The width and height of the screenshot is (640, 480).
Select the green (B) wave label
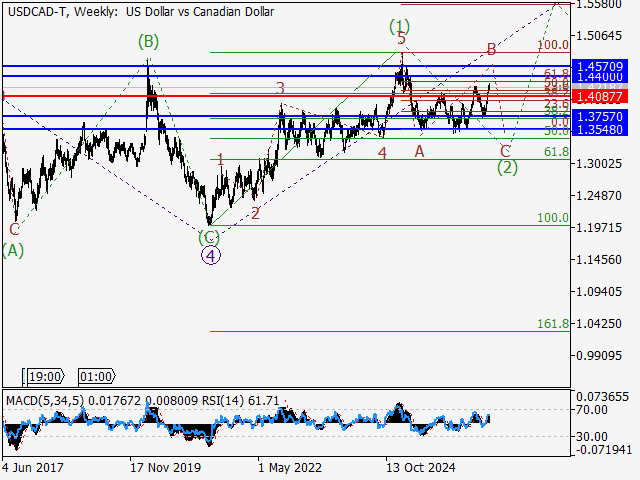[148, 42]
